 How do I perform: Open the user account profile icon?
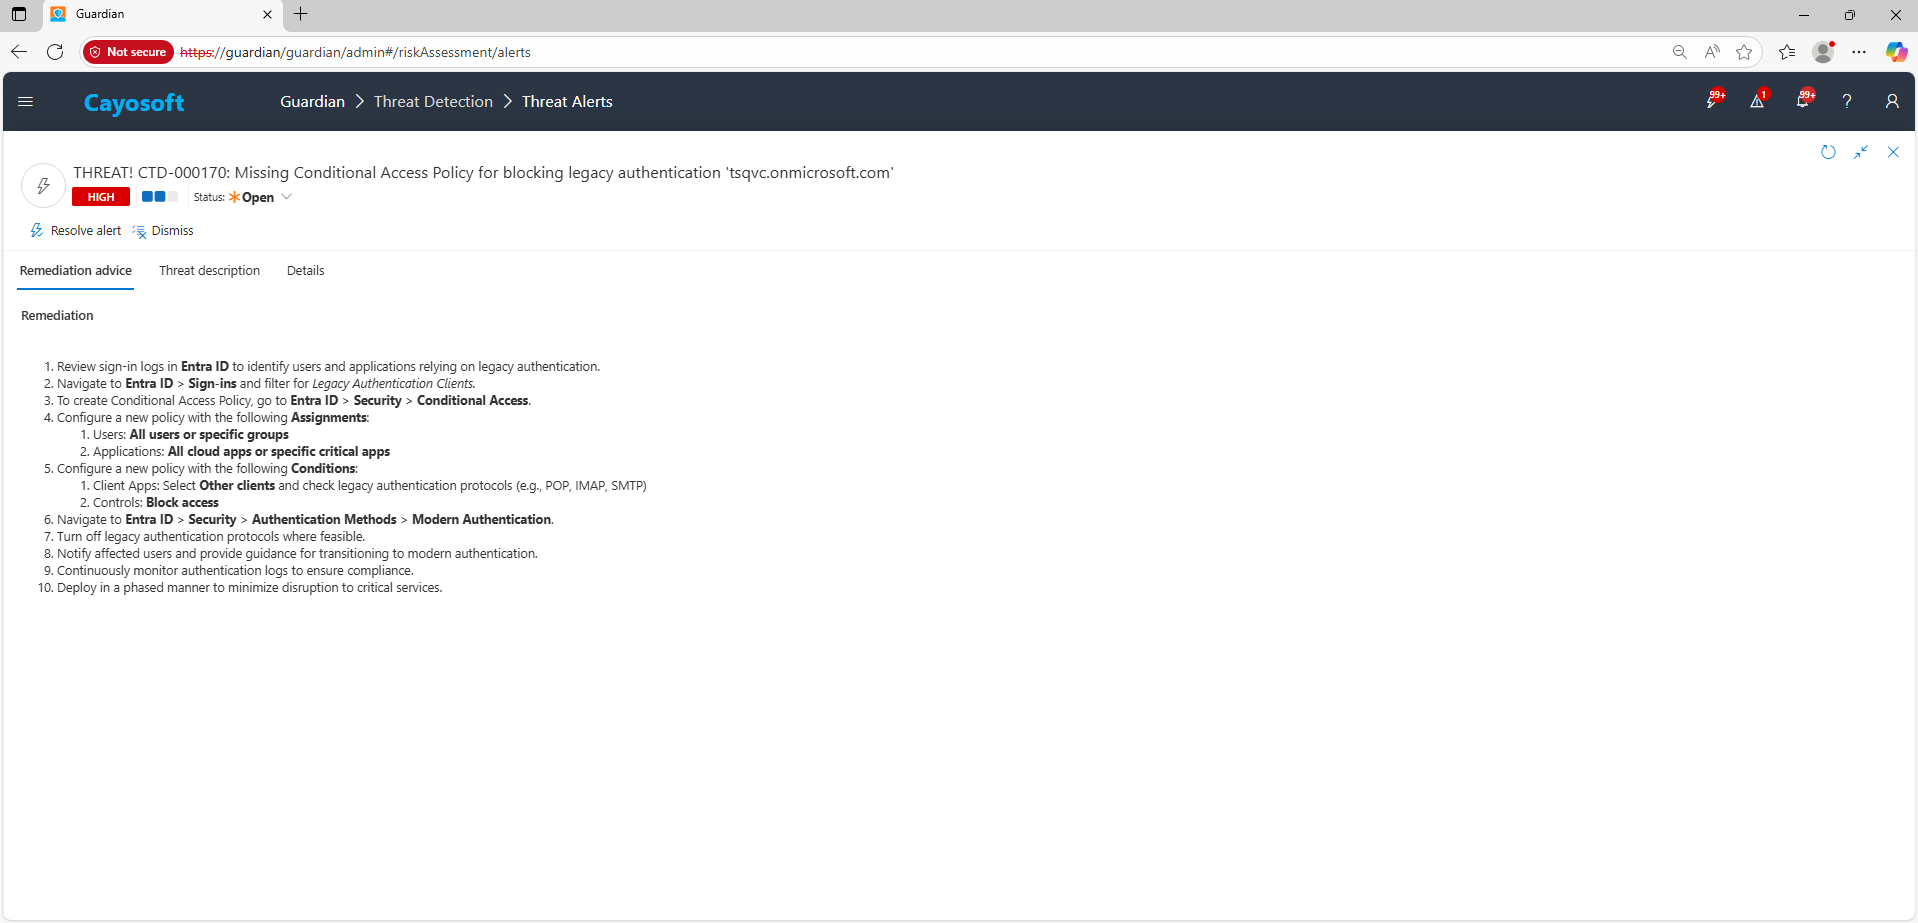tap(1891, 101)
